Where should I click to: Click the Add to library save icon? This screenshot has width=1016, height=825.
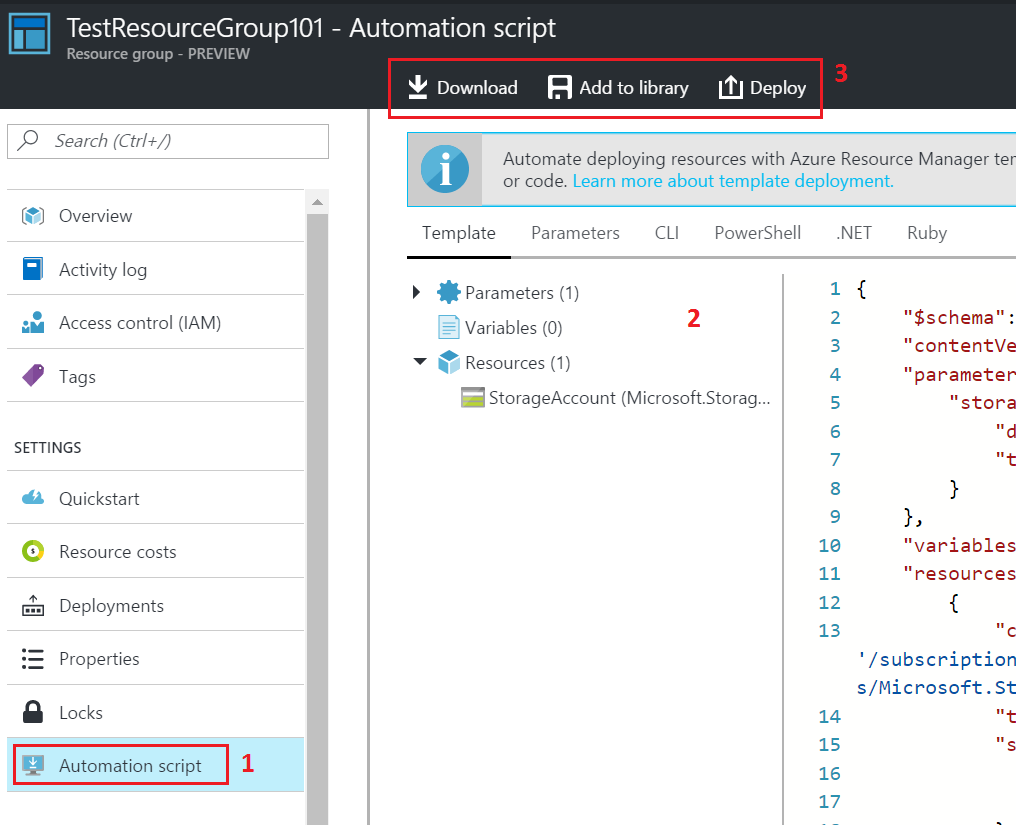[x=560, y=87]
